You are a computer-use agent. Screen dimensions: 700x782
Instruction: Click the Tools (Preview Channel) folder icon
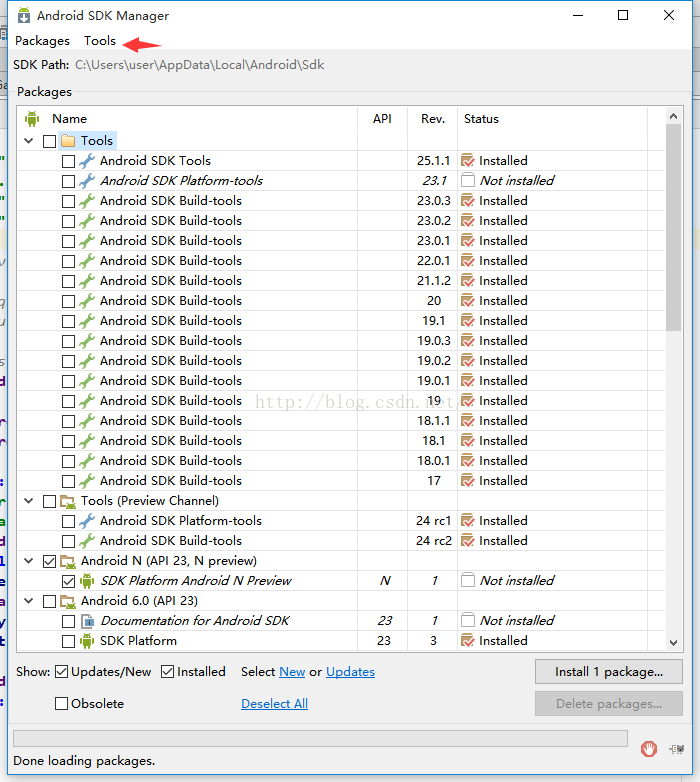point(68,501)
